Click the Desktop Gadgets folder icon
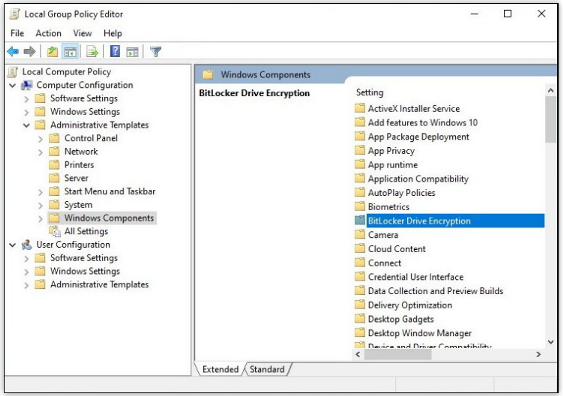 pos(360,319)
